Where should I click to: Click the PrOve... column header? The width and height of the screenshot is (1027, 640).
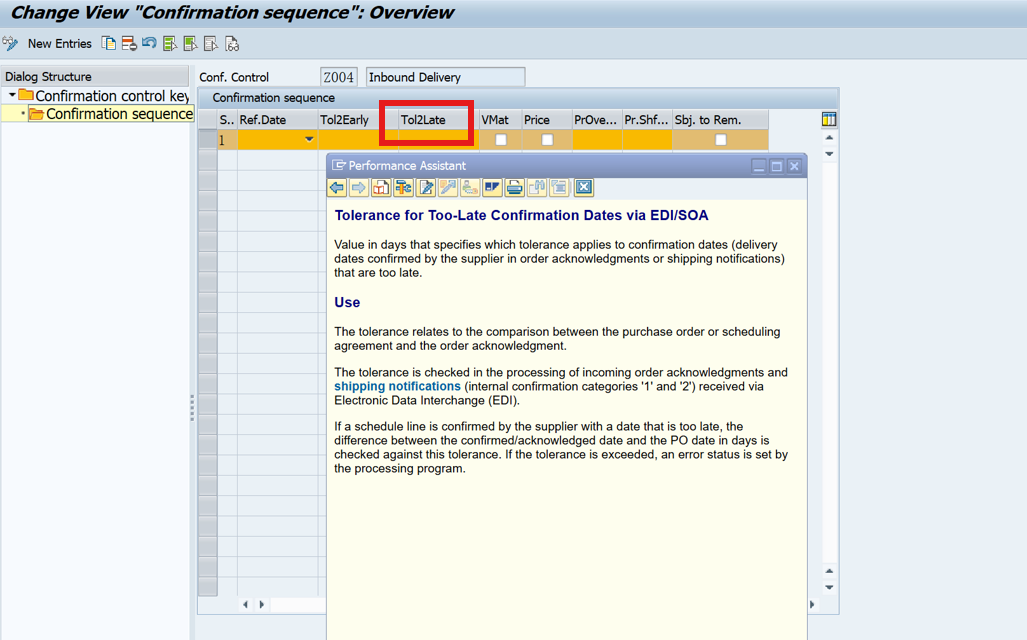(597, 120)
